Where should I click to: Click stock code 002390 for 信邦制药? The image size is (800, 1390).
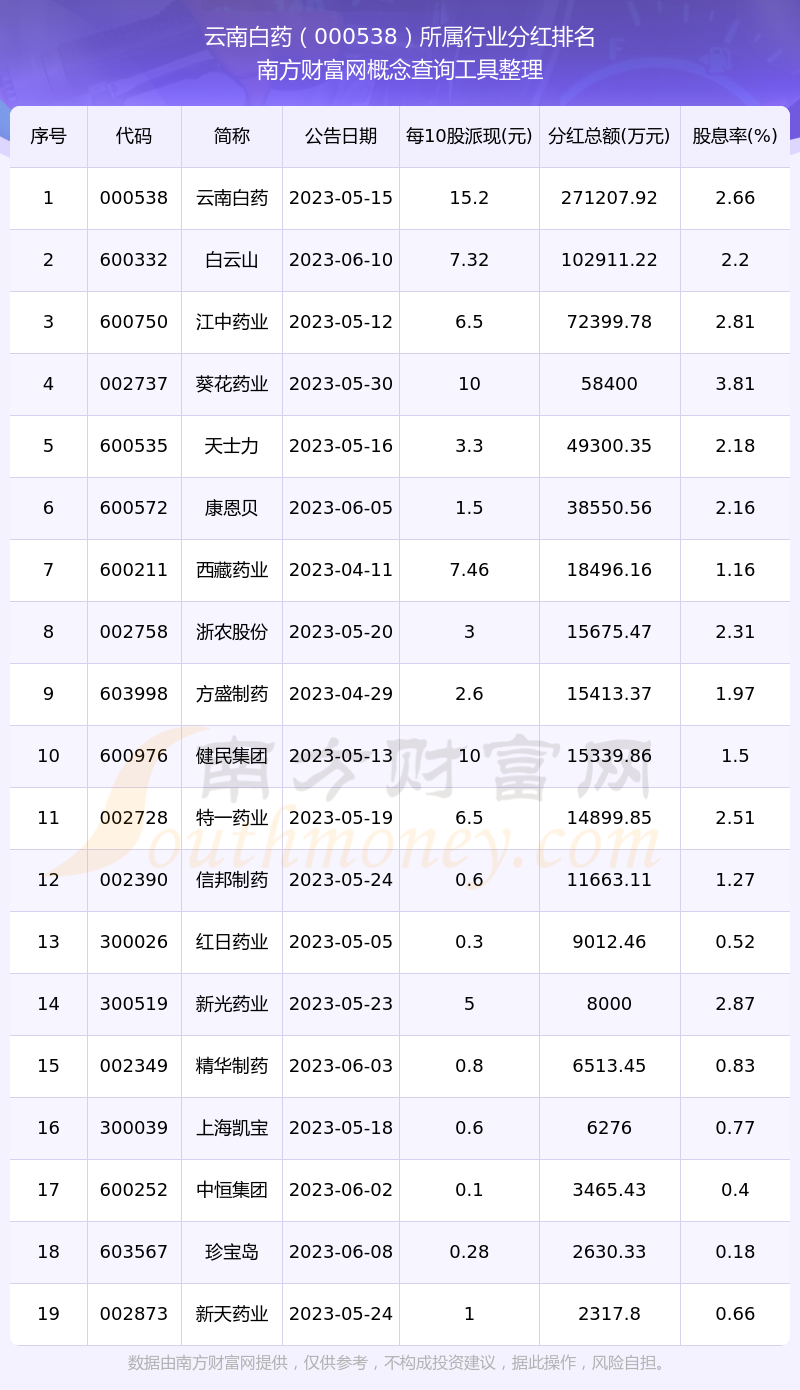134,880
